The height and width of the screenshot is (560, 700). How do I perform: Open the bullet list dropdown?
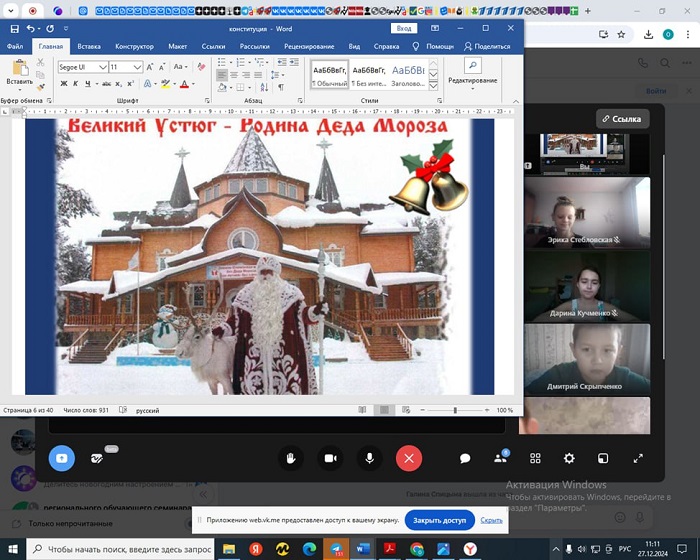click(230, 63)
